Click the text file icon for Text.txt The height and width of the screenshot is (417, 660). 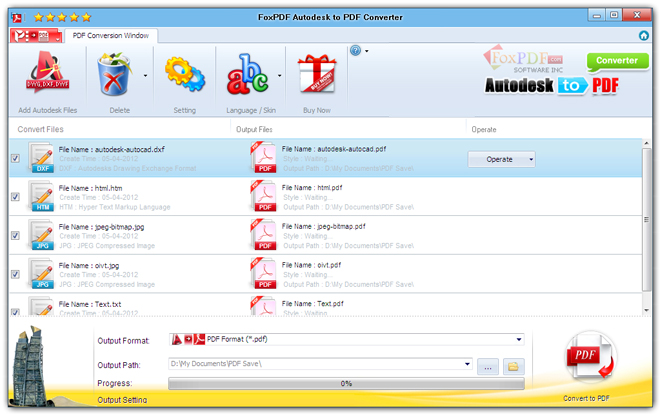[x=42, y=307]
